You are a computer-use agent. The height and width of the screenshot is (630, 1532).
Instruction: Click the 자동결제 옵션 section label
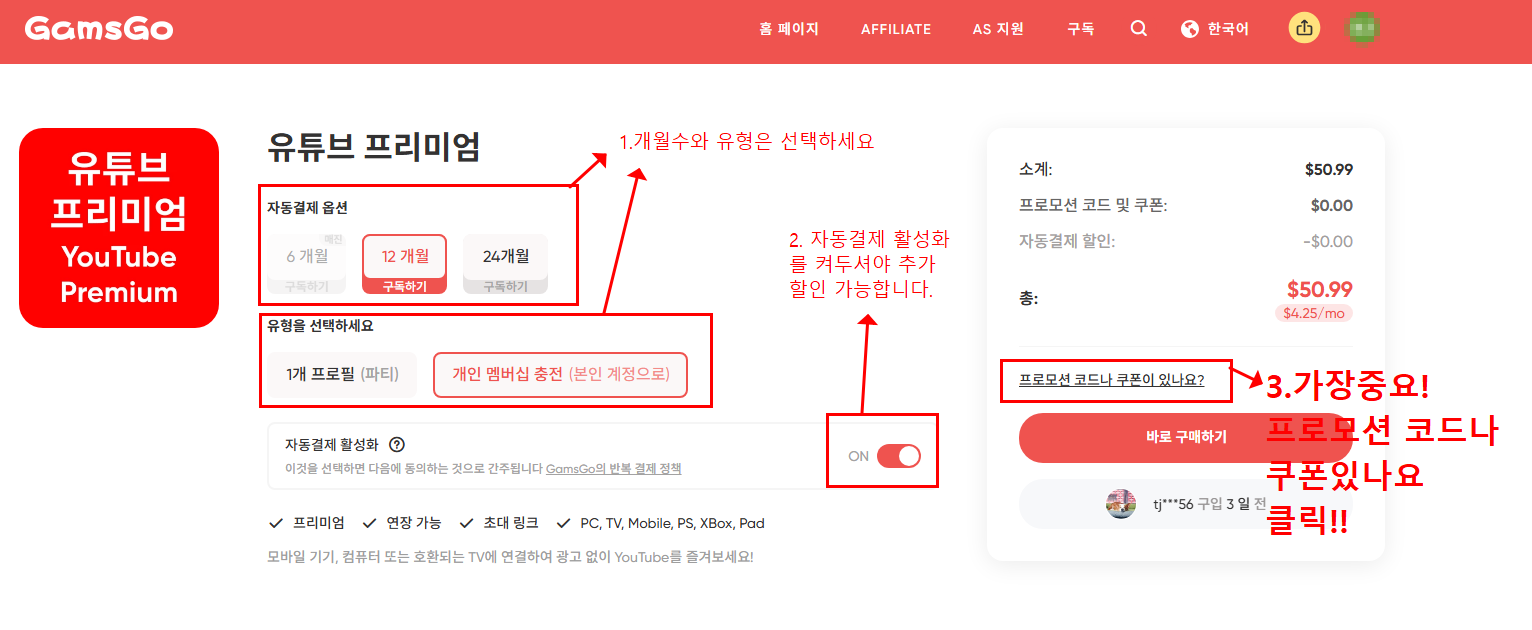307,207
